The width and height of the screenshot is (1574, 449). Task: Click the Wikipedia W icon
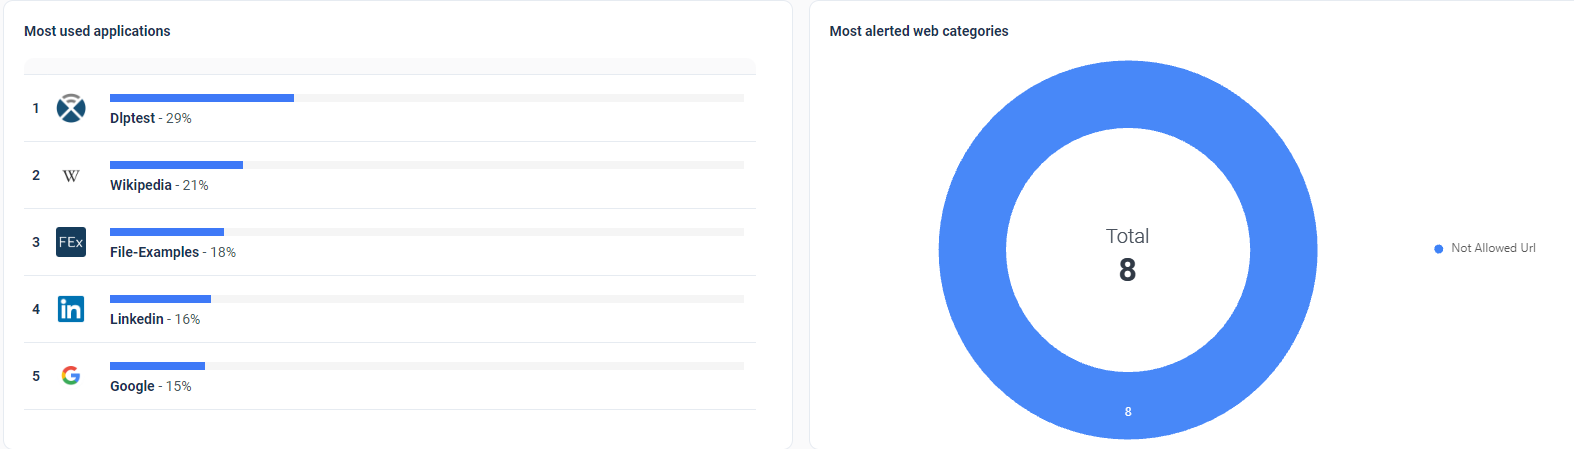pos(71,176)
